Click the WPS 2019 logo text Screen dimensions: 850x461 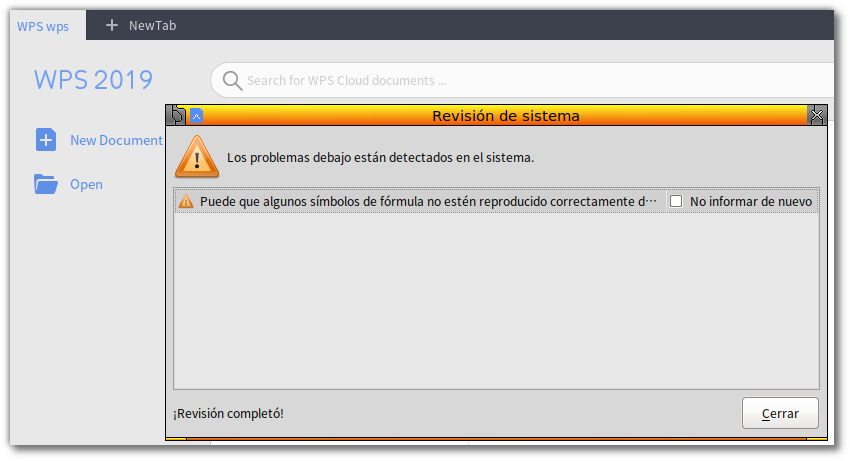93,80
